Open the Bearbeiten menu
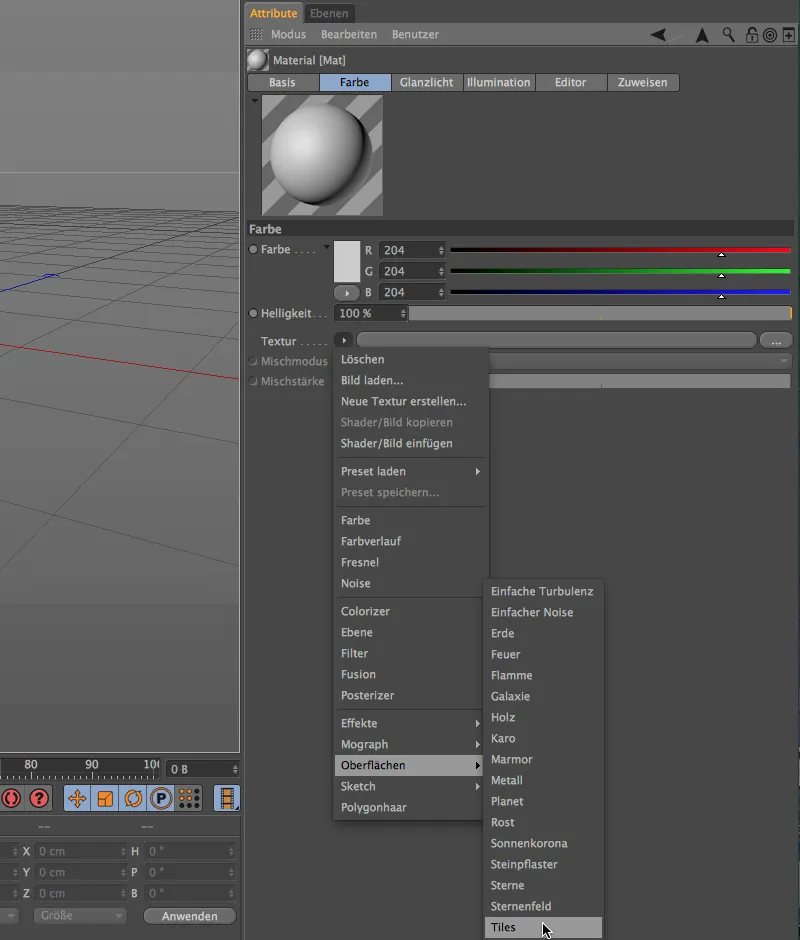Viewport: 800px width, 940px height. [x=349, y=34]
